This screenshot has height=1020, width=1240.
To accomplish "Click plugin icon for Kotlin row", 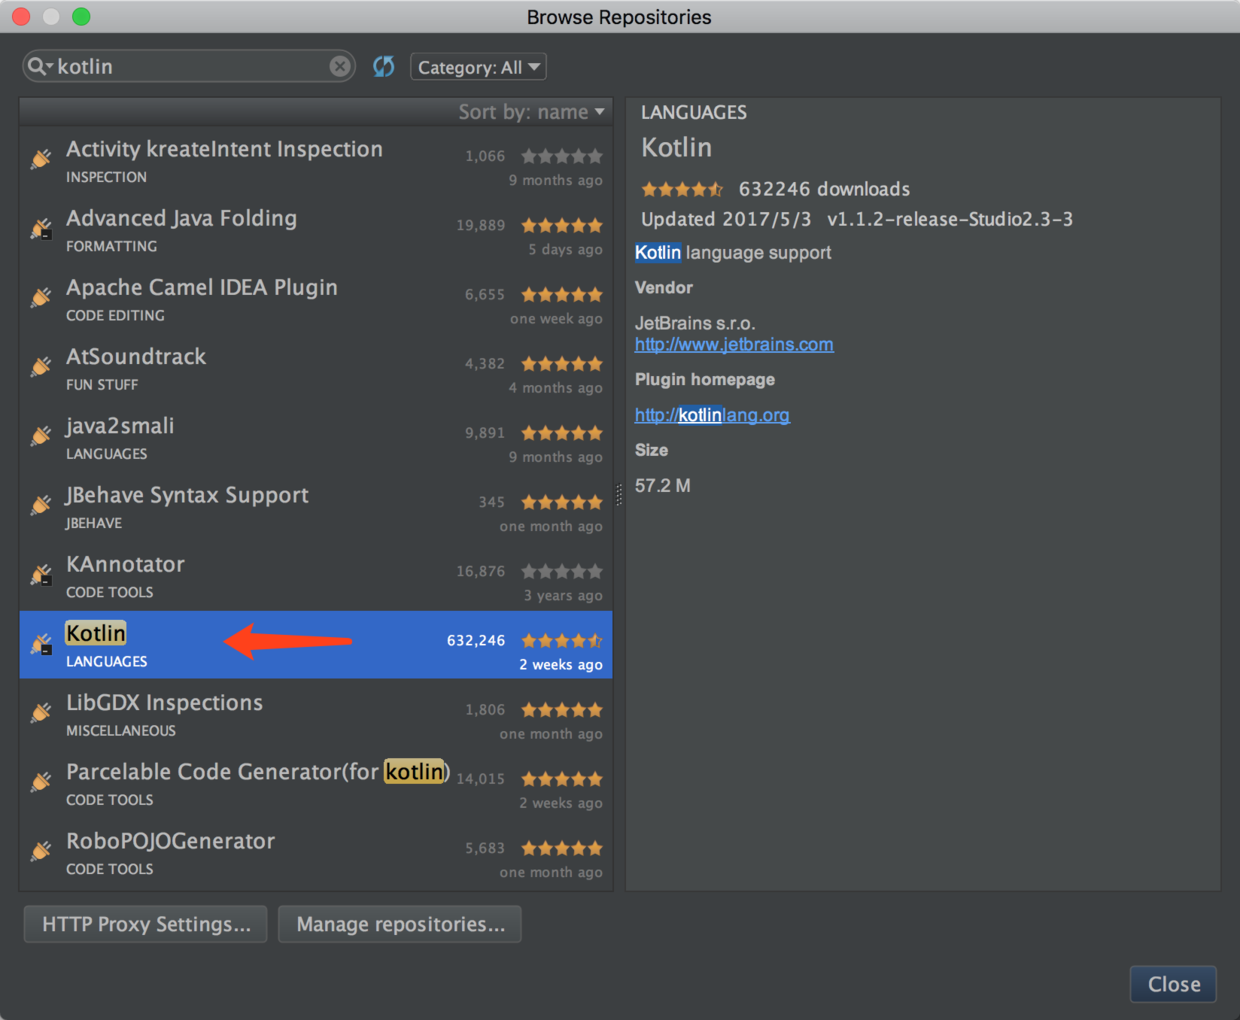I will pos(41,644).
